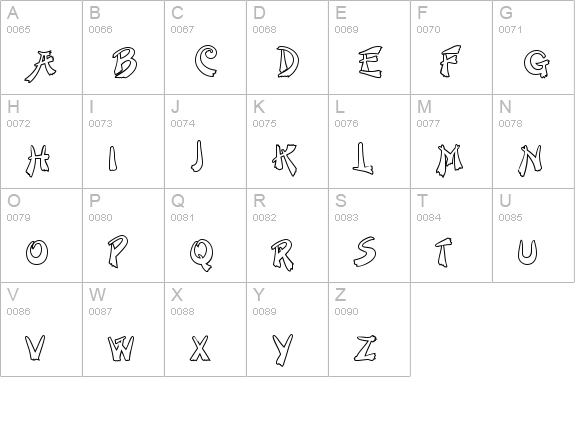Select the letter W glyph preview
The height and width of the screenshot is (421, 575).
(x=121, y=348)
